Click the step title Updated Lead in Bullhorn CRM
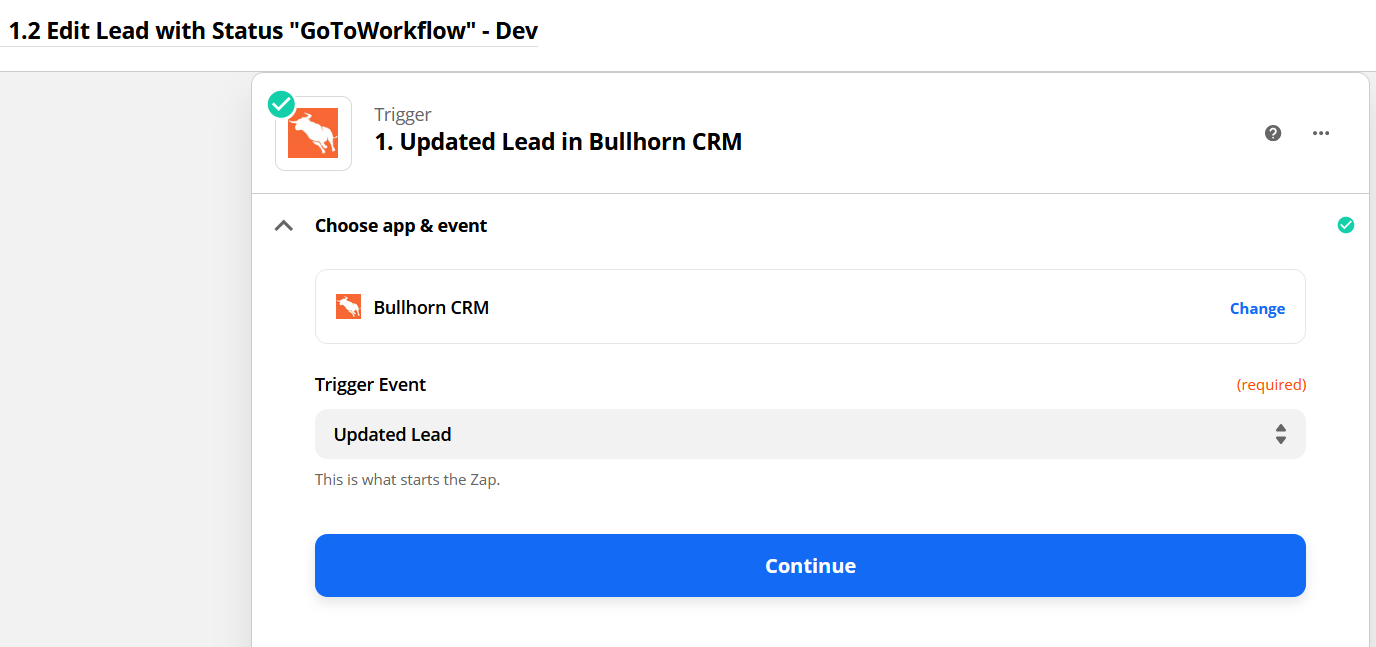The width and height of the screenshot is (1376, 647). [x=558, y=142]
